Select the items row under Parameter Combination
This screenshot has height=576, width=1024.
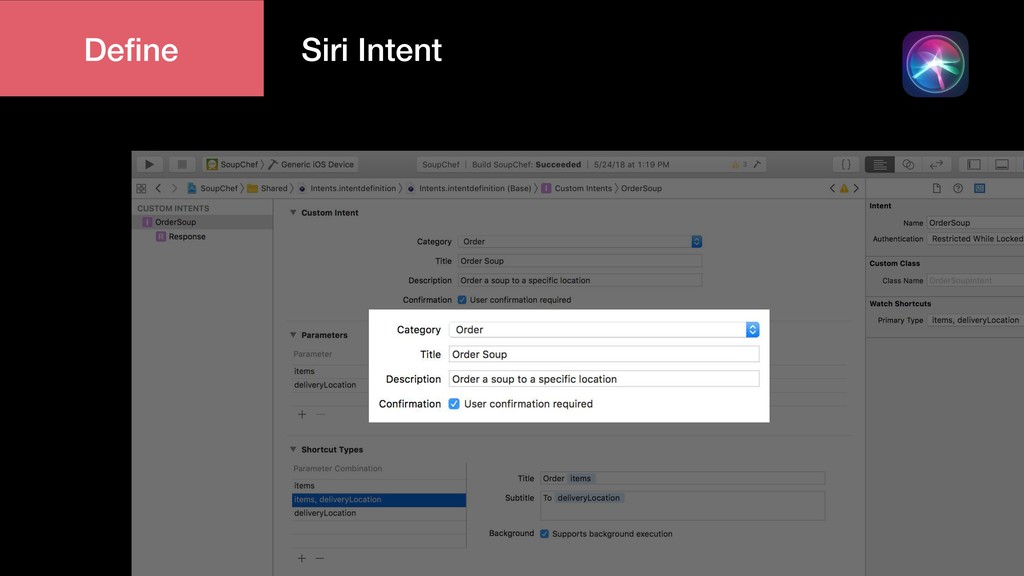(379, 485)
